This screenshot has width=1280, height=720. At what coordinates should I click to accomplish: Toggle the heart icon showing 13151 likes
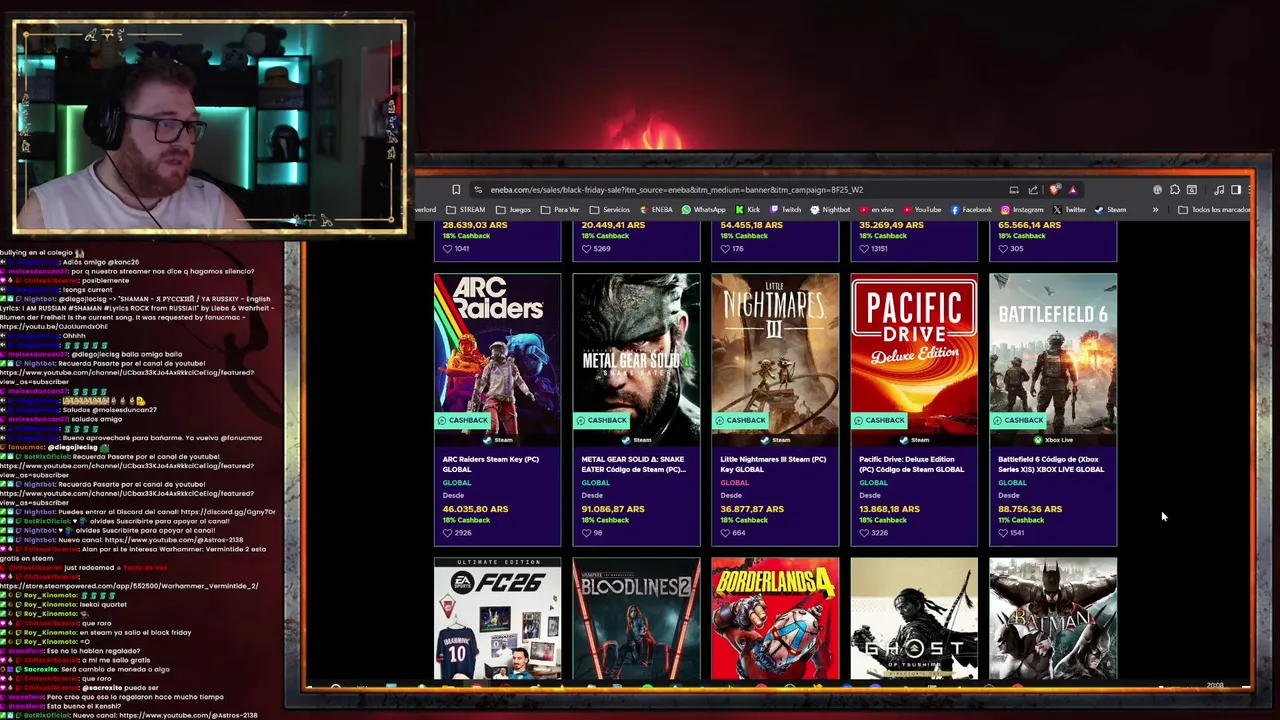click(864, 249)
